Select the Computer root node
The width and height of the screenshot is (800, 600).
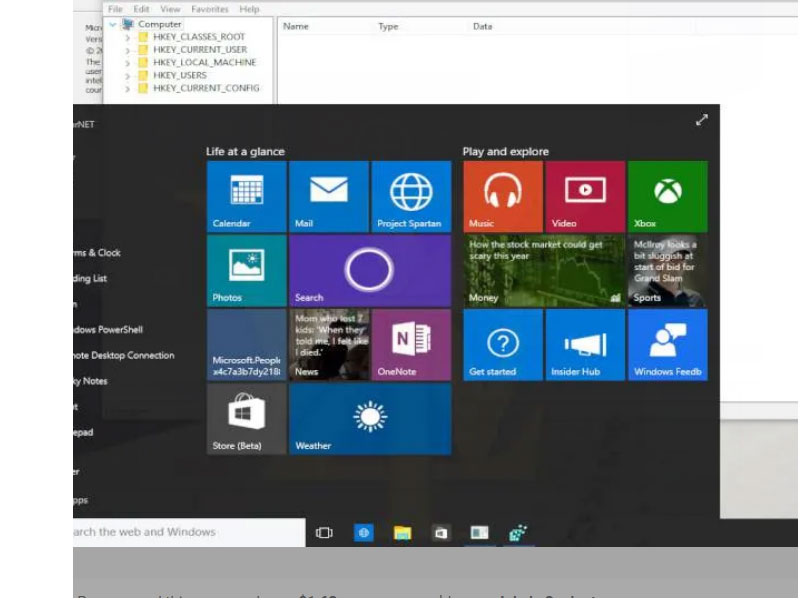(x=159, y=24)
